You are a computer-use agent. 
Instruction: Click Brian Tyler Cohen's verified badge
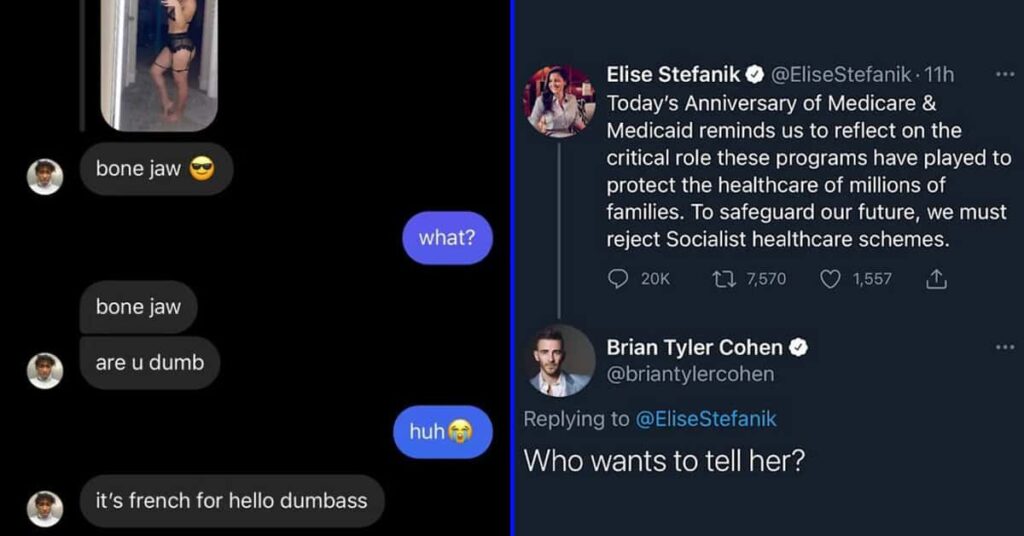pyautogui.click(x=798, y=347)
